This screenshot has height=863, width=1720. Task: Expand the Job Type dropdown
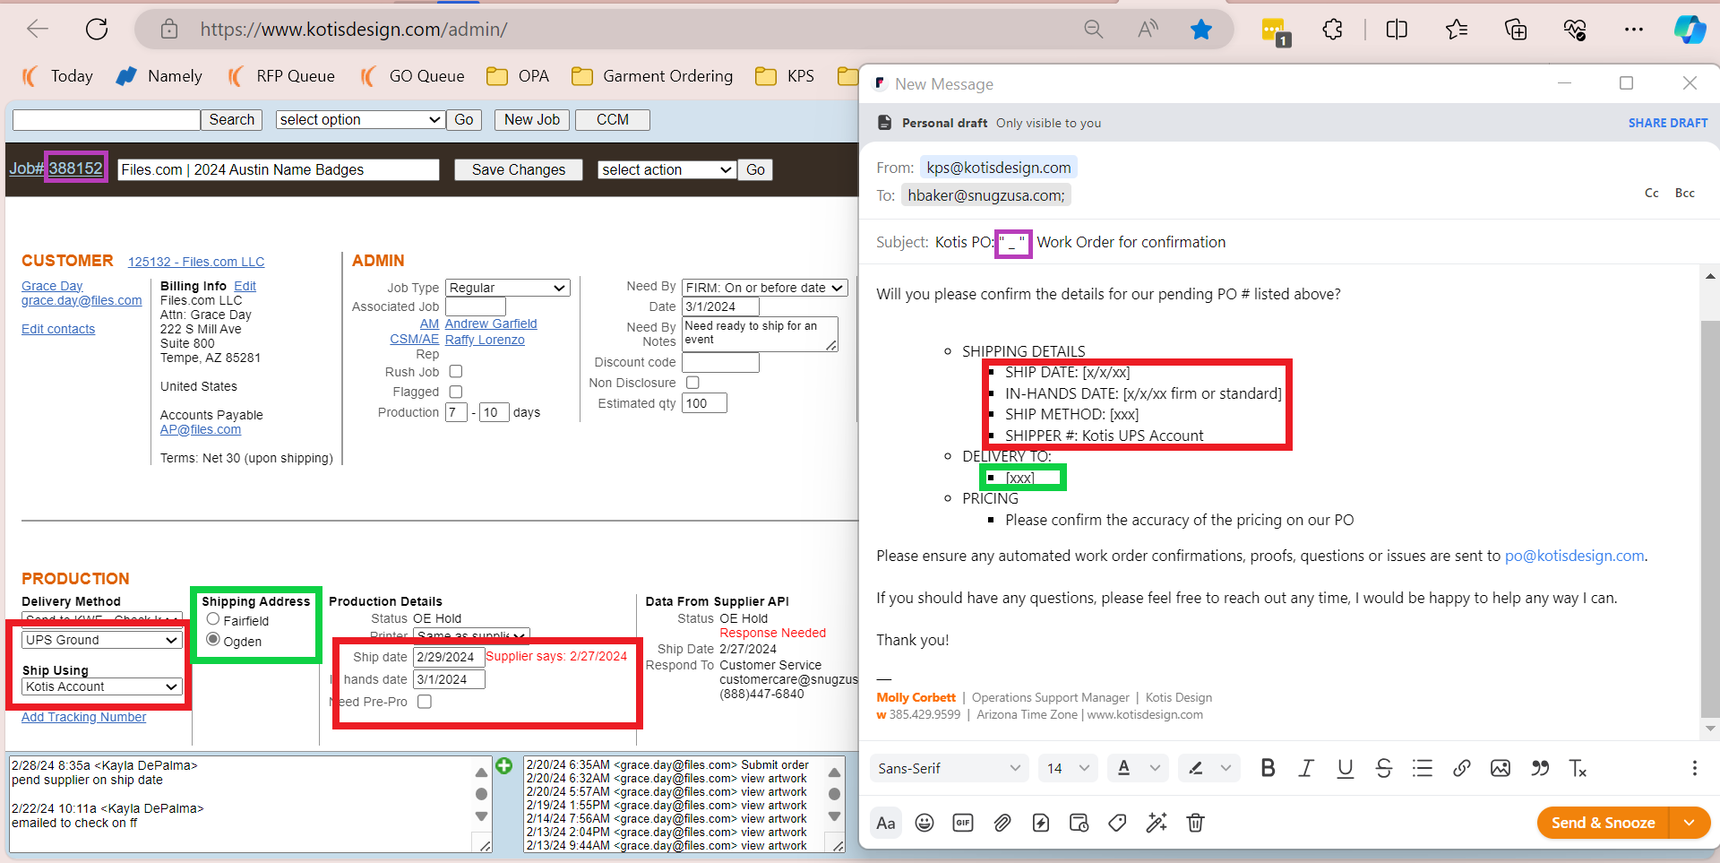(x=507, y=288)
